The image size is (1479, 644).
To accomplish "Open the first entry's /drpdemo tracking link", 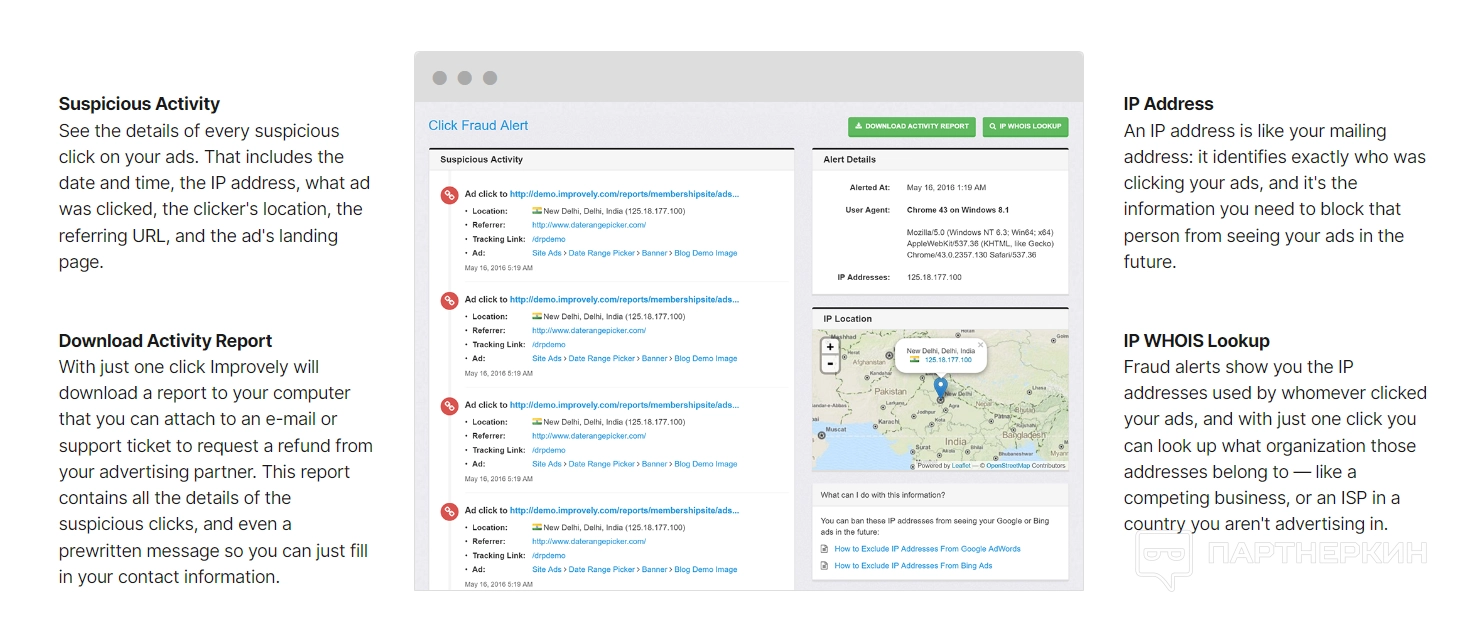I will coord(548,239).
